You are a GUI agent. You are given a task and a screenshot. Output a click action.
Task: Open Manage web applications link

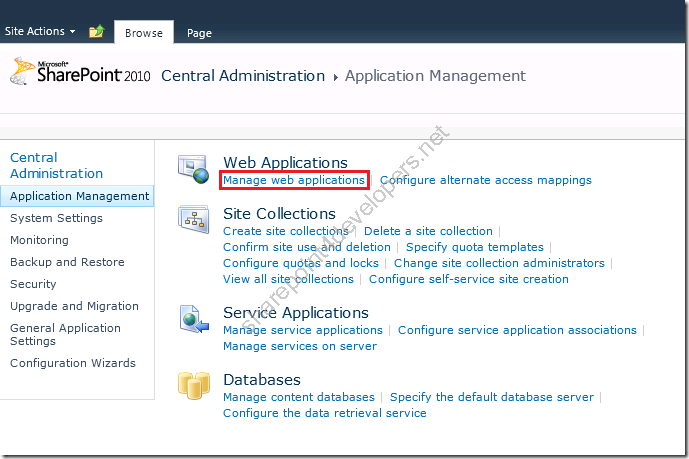pos(294,180)
